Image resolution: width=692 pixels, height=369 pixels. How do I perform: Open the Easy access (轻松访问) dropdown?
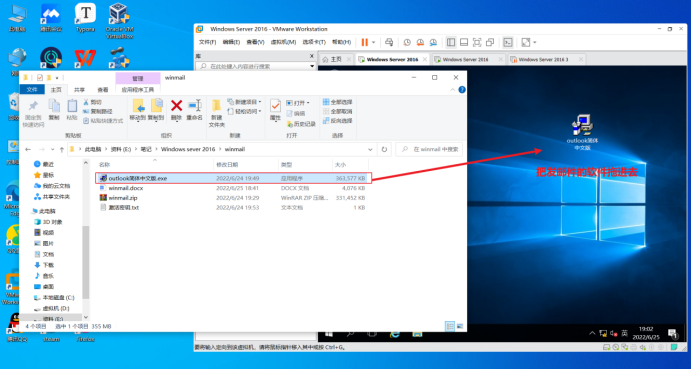(244, 111)
